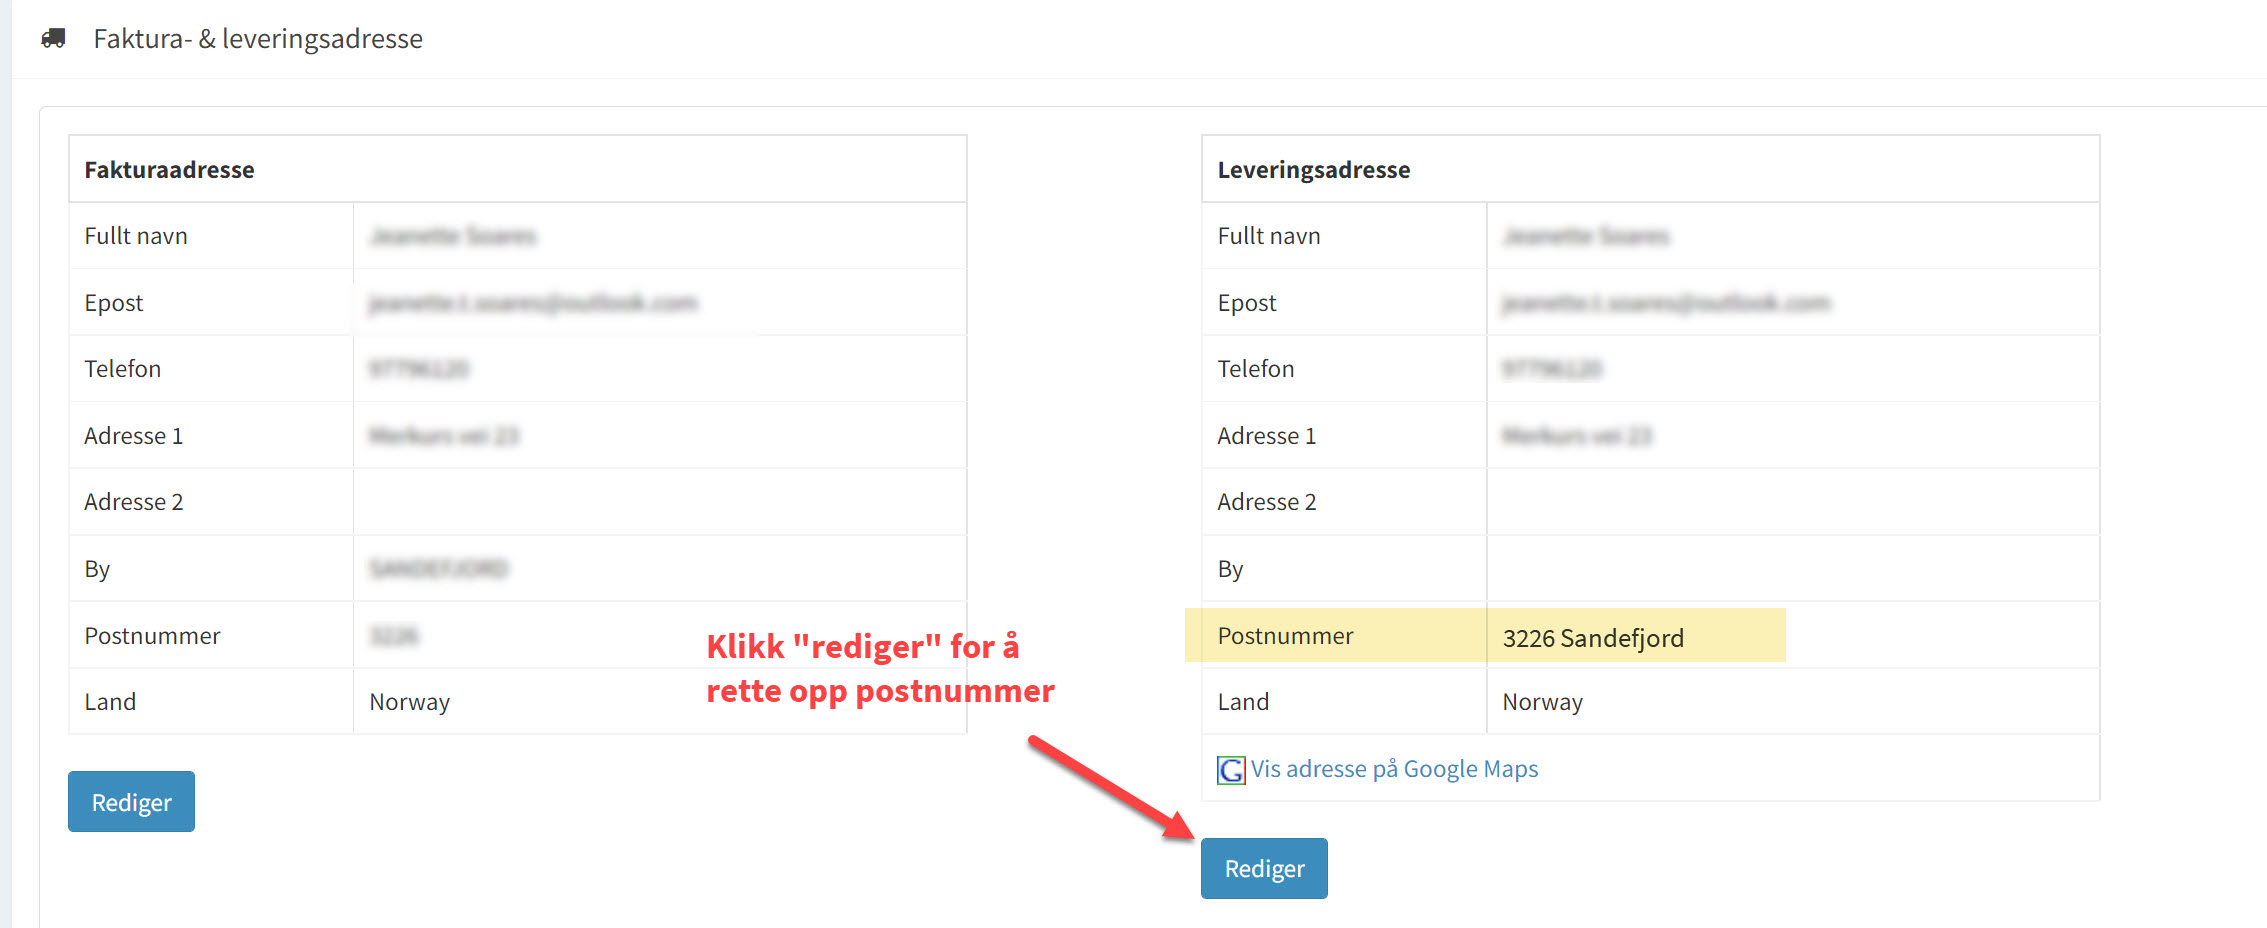Viewport: 2267px width, 928px height.
Task: Select the Fullt navn value in Fakturaadresse
Action: pyautogui.click(x=453, y=236)
